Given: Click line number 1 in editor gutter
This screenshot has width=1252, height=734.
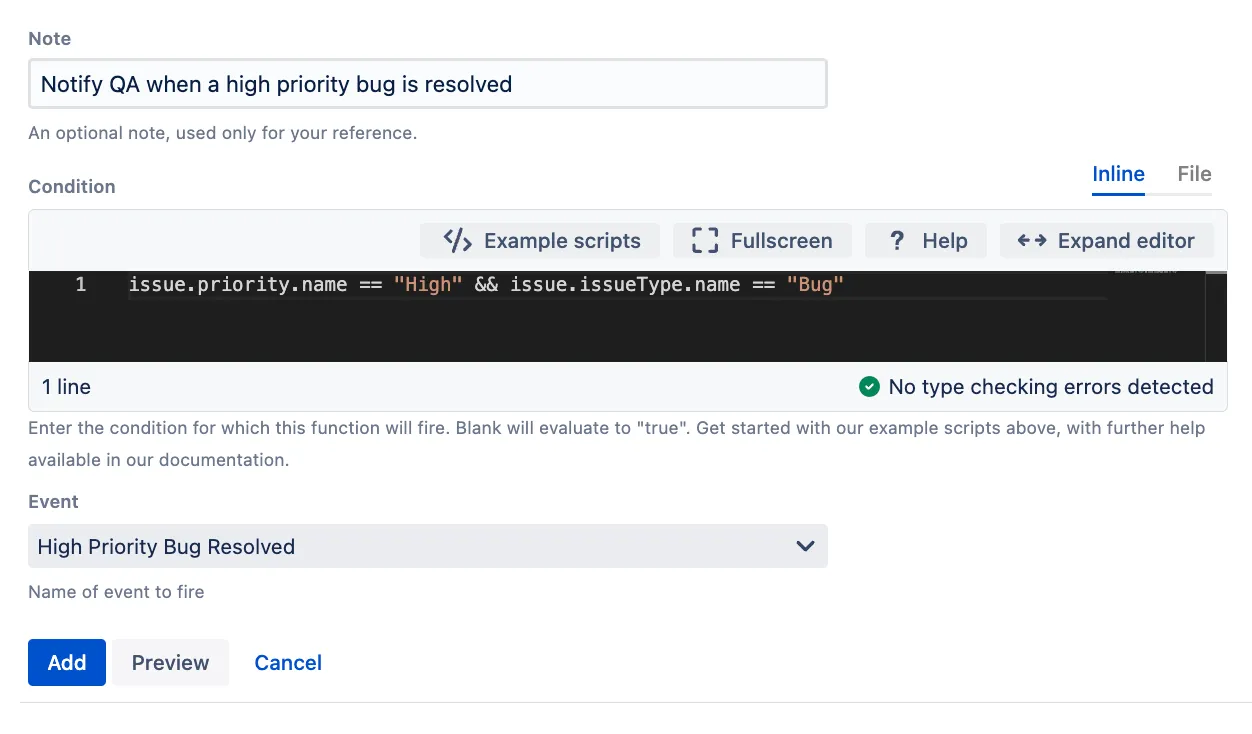Looking at the screenshot, I should tap(80, 285).
